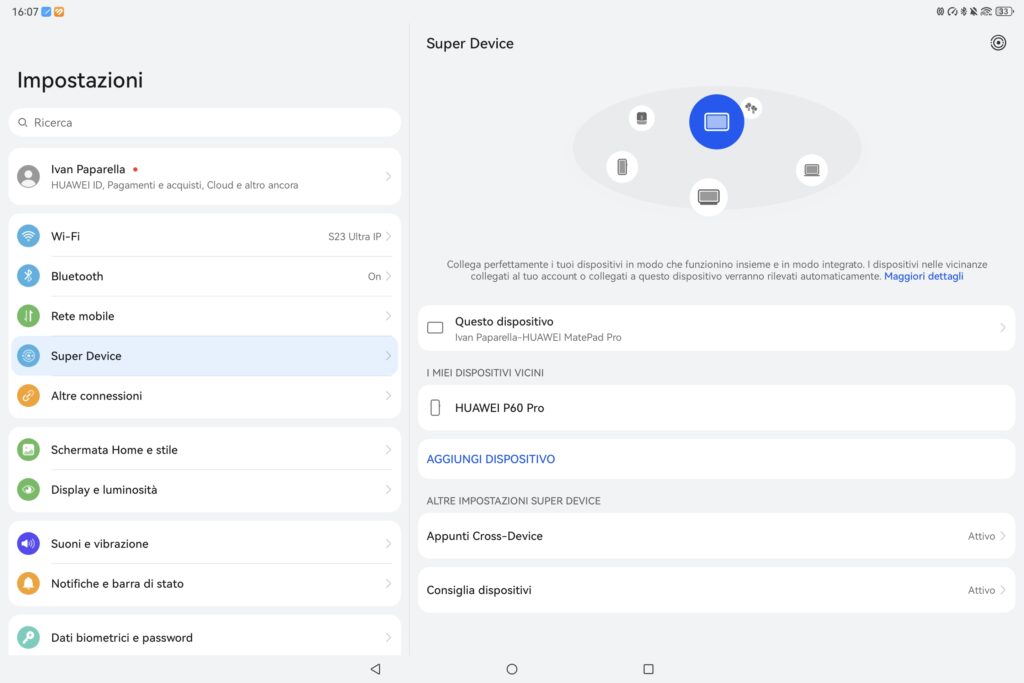Select the laptop icon in device diagram
The height and width of the screenshot is (683, 1024).
click(811, 170)
